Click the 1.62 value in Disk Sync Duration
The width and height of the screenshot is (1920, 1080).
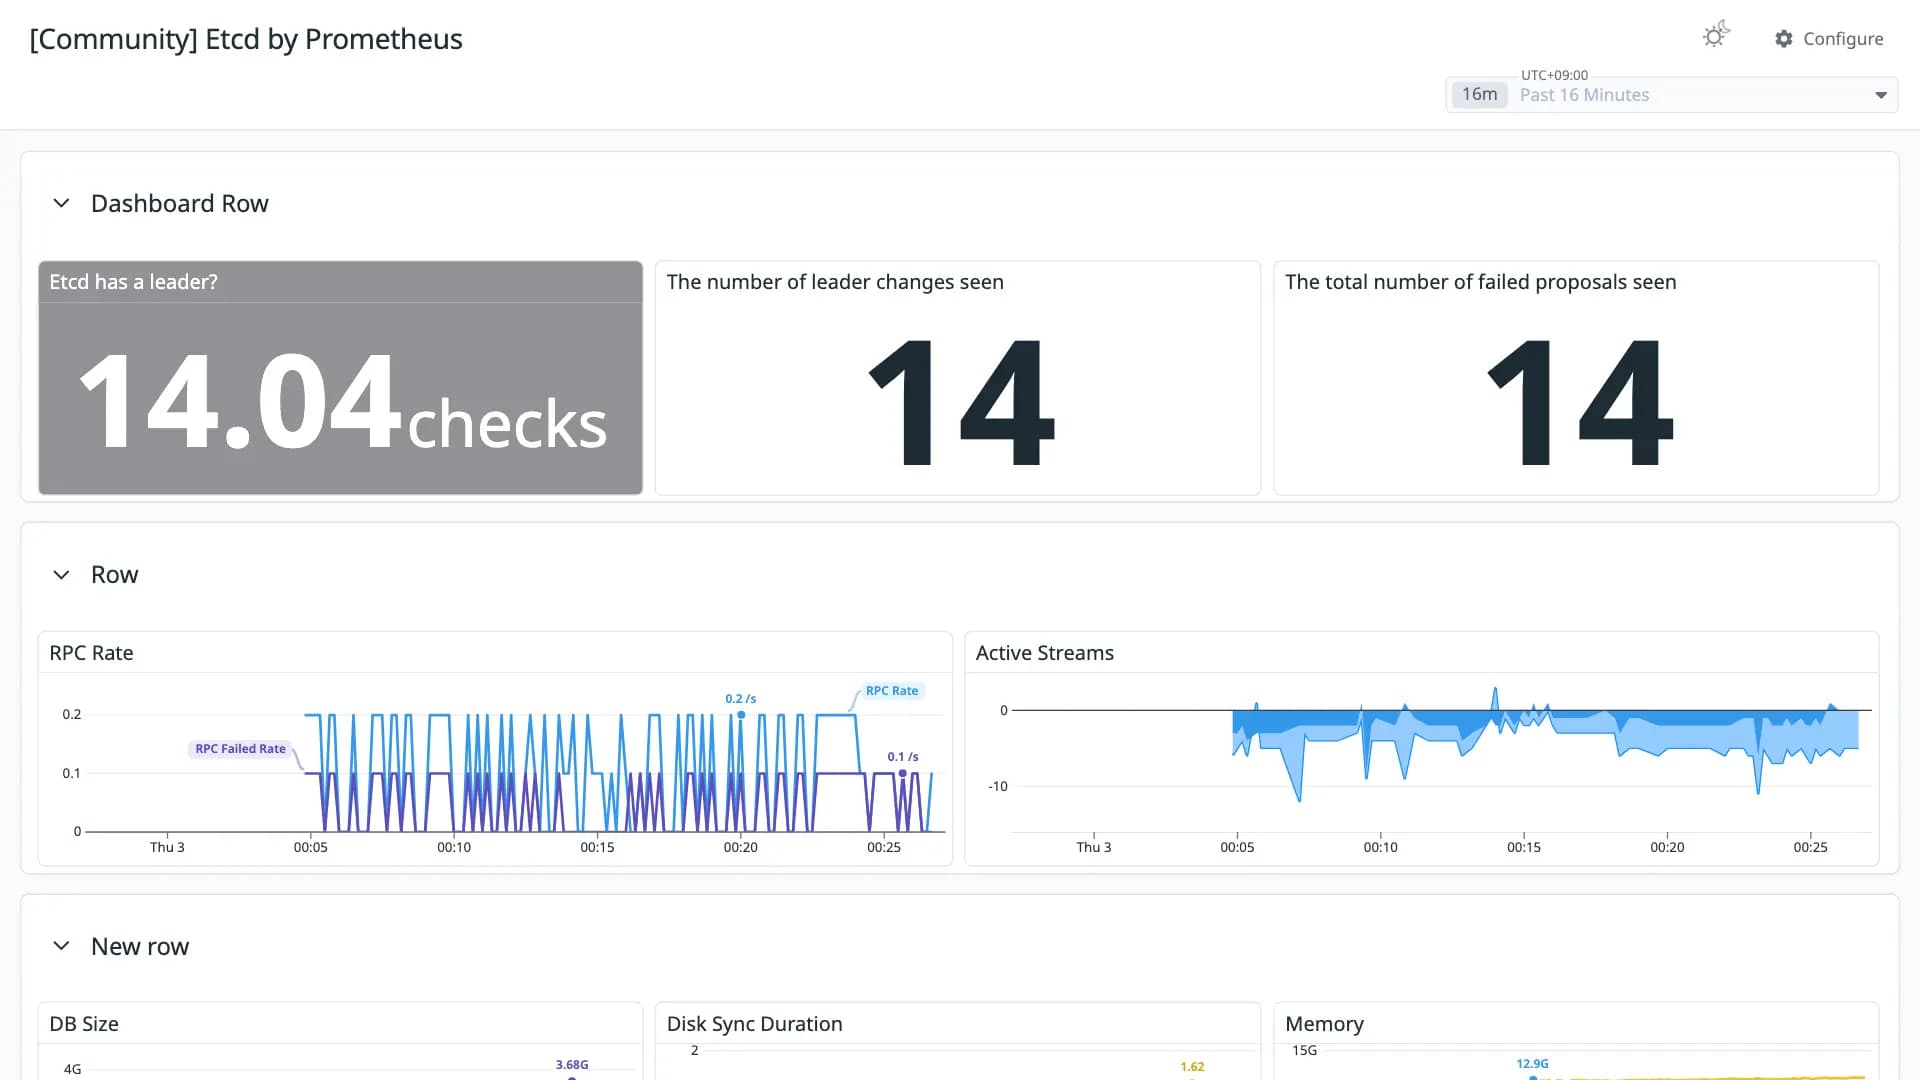tap(1192, 1067)
